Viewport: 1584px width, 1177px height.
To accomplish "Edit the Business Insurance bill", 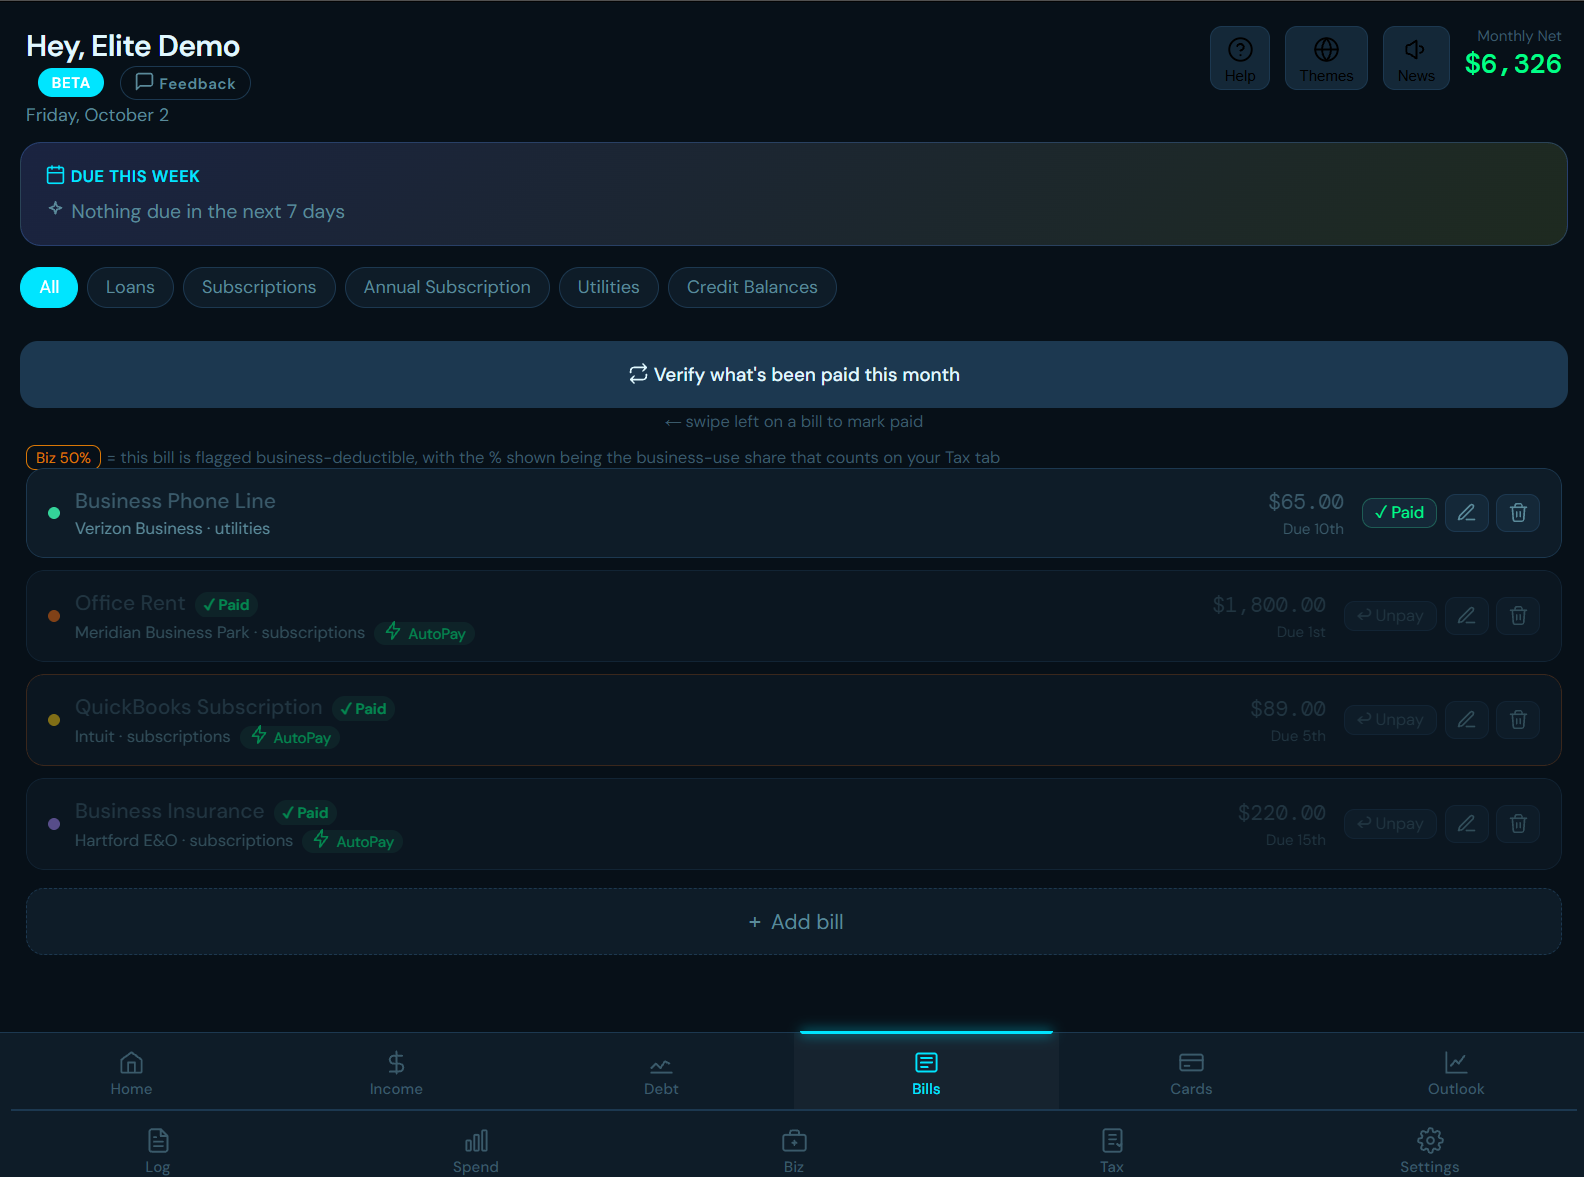I will [x=1467, y=824].
